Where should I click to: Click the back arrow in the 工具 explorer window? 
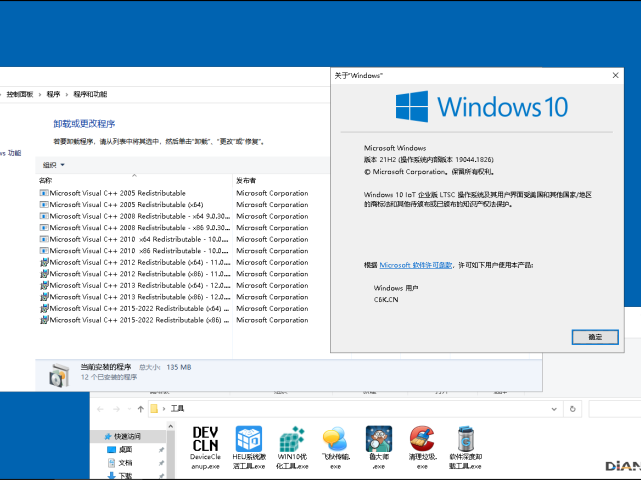coord(101,409)
